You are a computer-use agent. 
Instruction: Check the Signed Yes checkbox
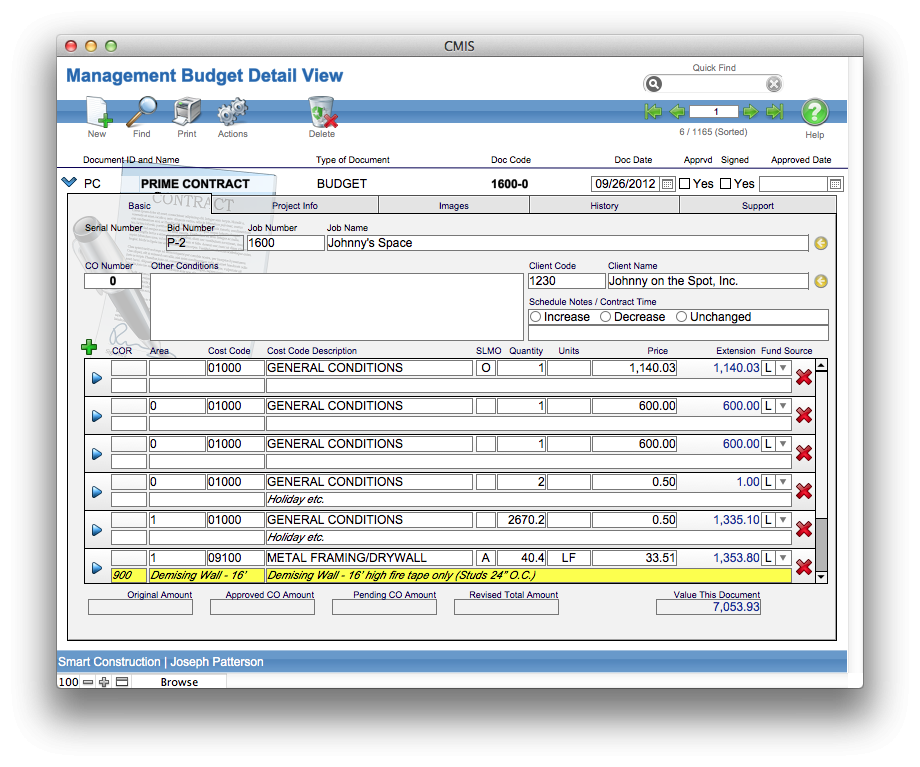click(x=727, y=183)
